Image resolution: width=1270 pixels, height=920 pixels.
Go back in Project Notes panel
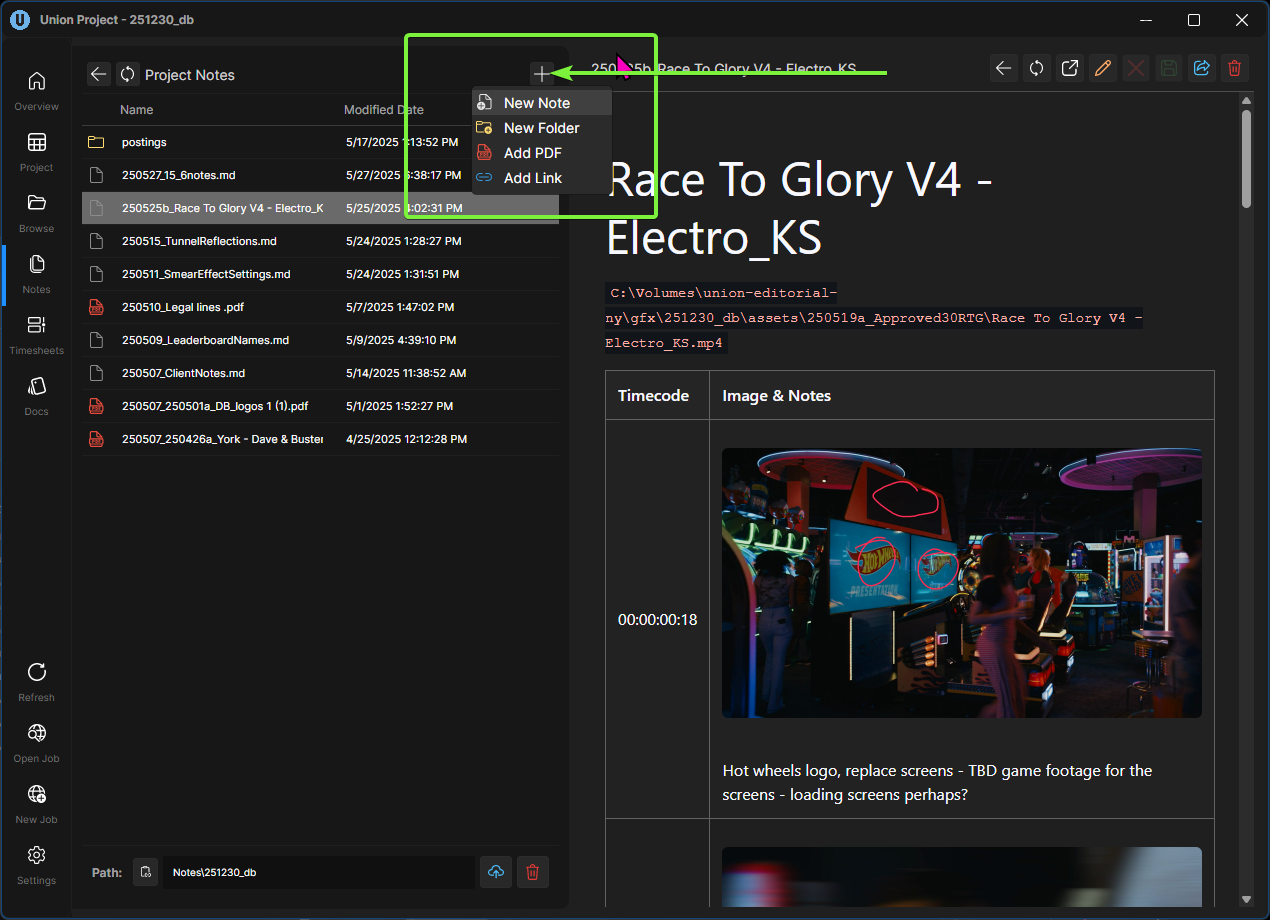point(98,74)
